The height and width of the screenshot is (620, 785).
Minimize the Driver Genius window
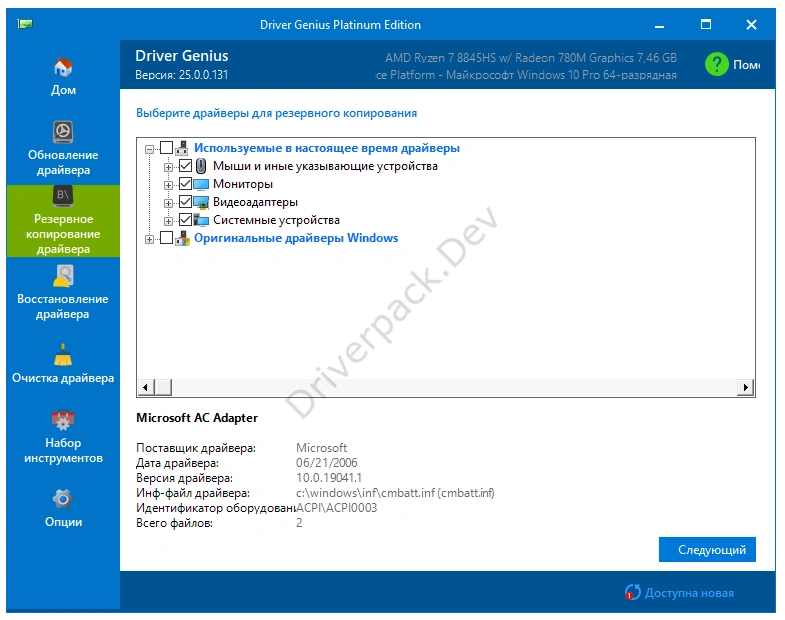pyautogui.click(x=659, y=25)
